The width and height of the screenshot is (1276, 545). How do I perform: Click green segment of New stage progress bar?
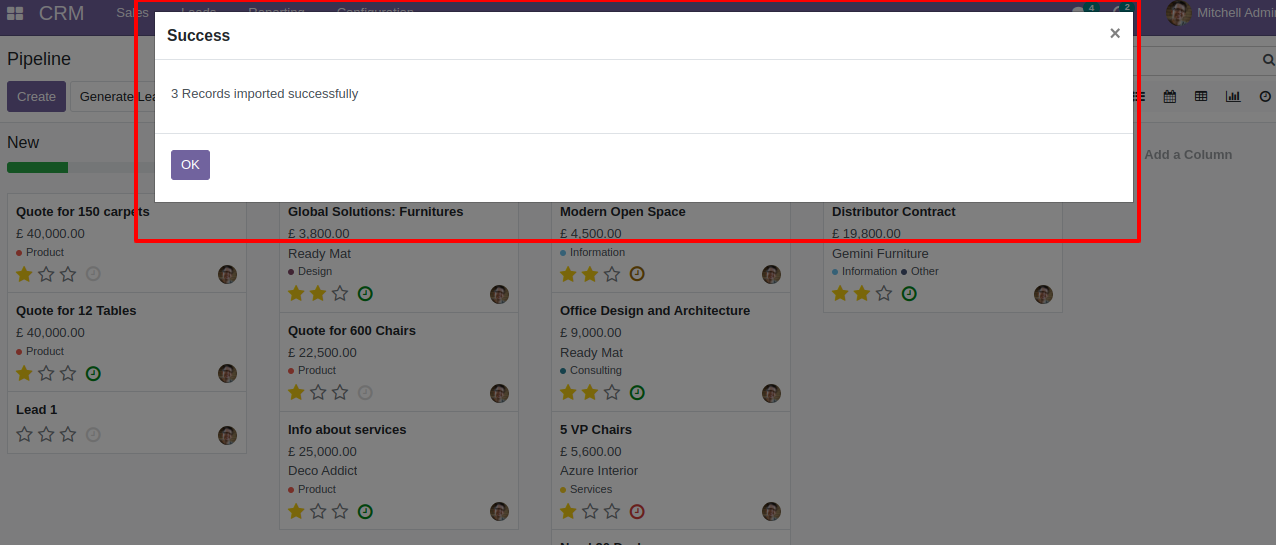coord(37,168)
